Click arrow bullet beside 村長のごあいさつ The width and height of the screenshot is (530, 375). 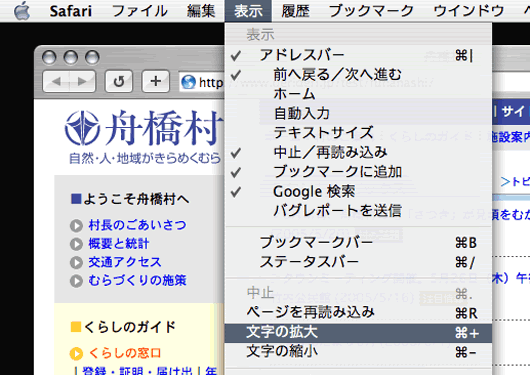(x=76, y=226)
